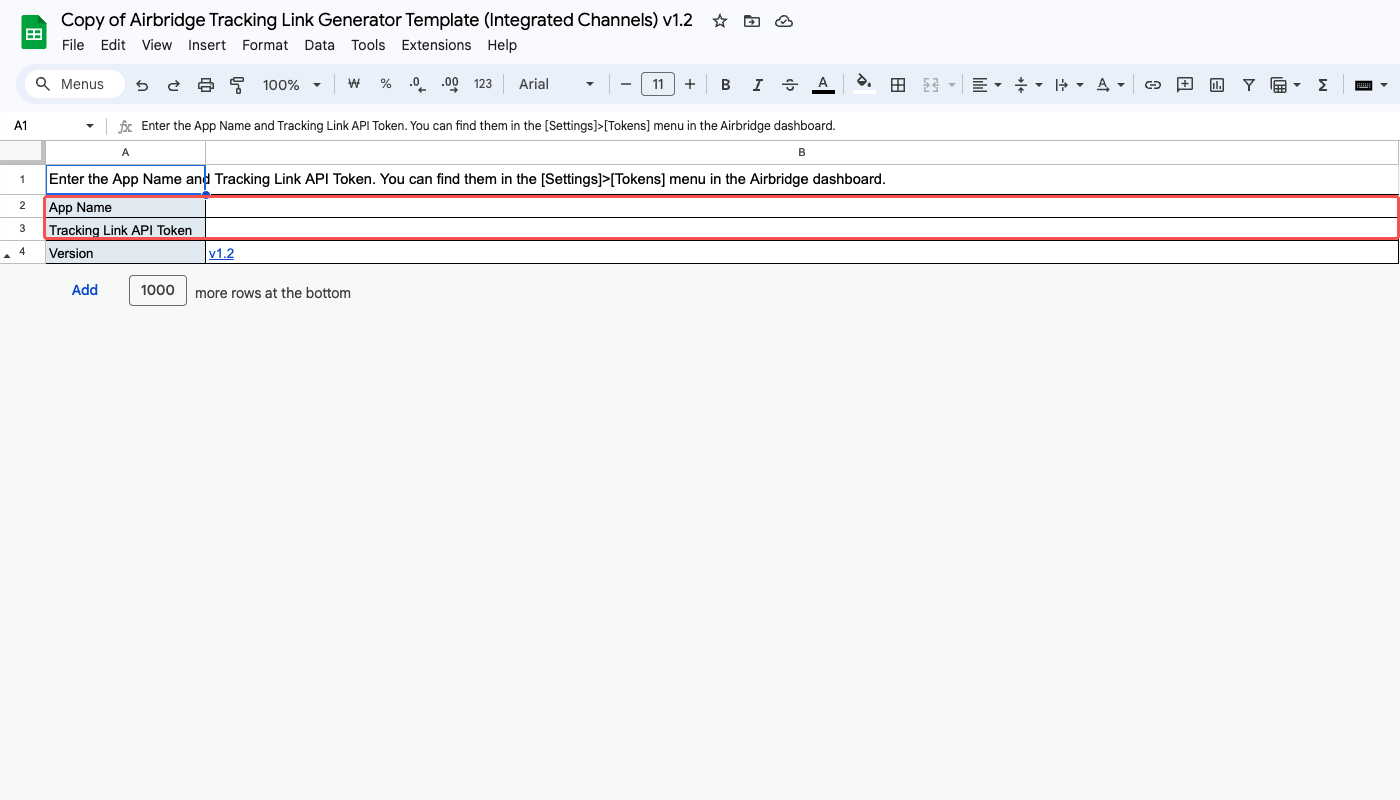1400x800 pixels.
Task: Toggle bold formatting
Action: click(x=726, y=85)
